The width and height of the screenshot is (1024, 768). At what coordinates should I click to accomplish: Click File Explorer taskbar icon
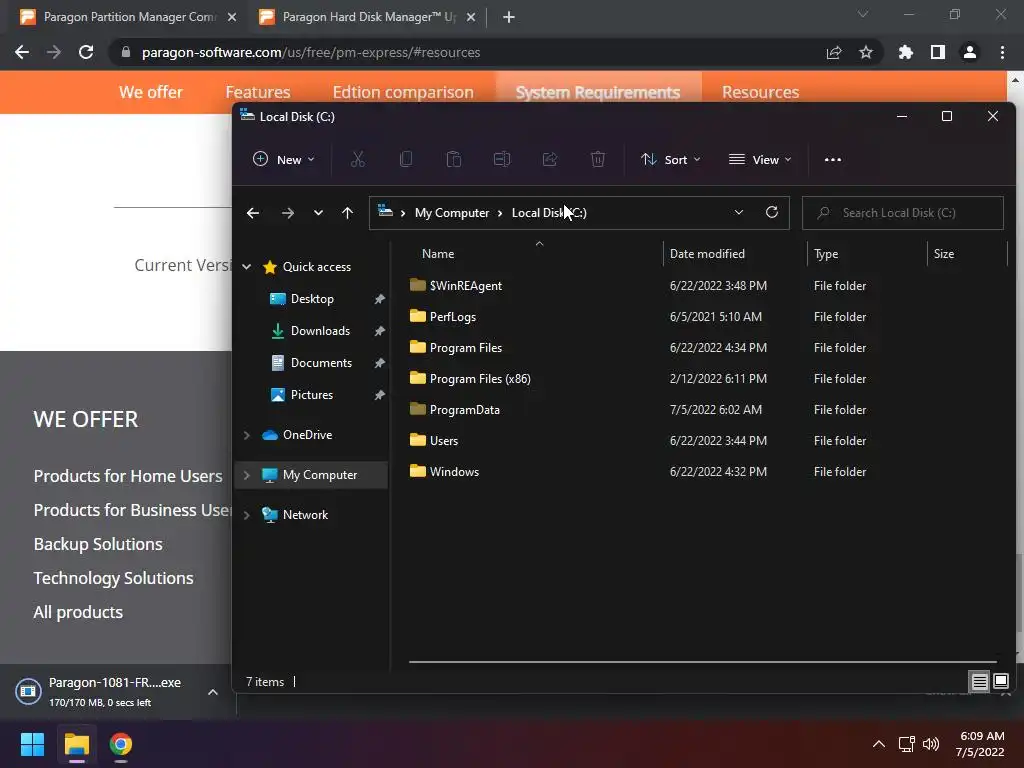tap(76, 744)
